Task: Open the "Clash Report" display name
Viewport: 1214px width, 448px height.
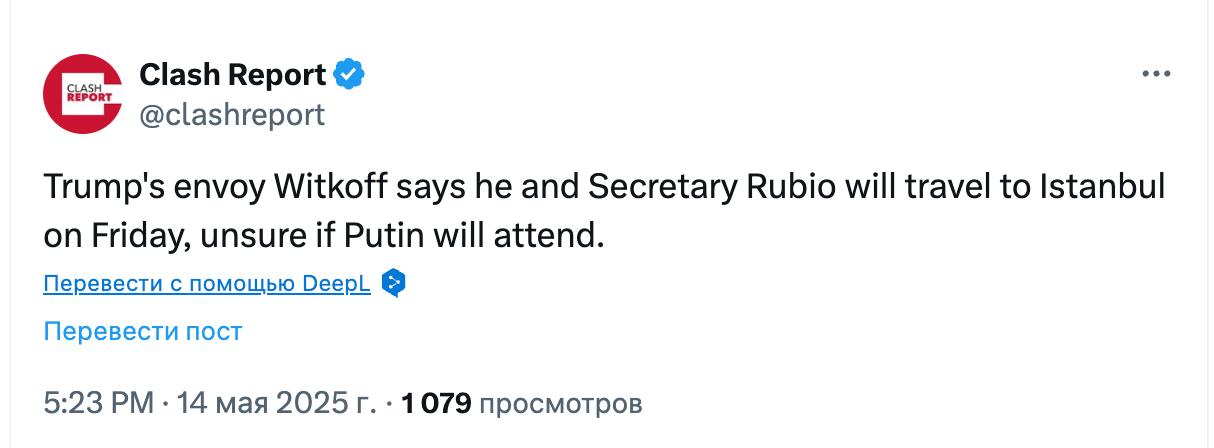Action: click(x=232, y=74)
